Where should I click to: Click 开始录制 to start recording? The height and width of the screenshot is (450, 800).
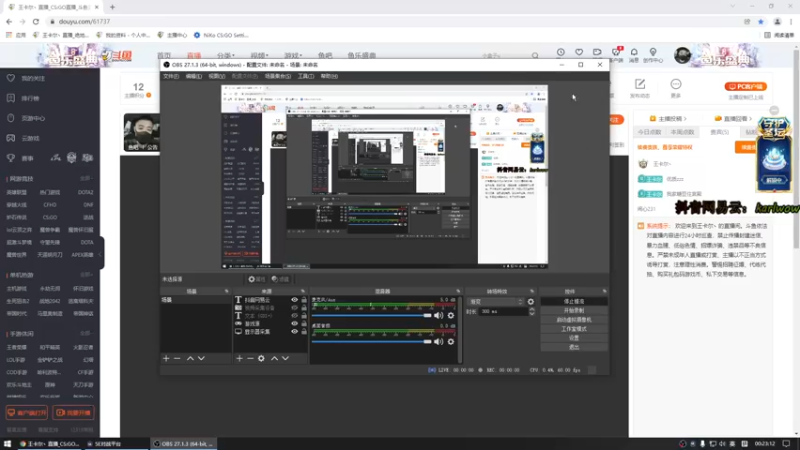pos(574,311)
